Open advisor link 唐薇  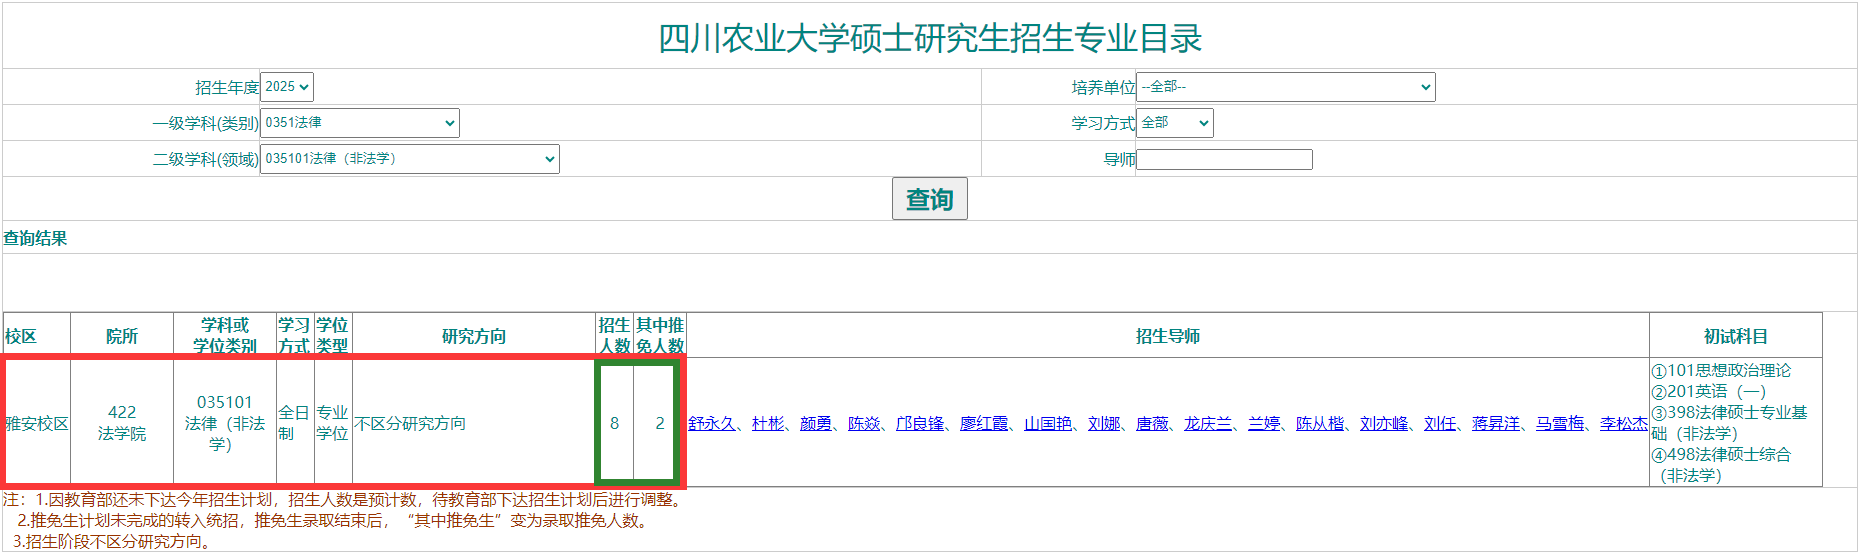pos(1152,423)
